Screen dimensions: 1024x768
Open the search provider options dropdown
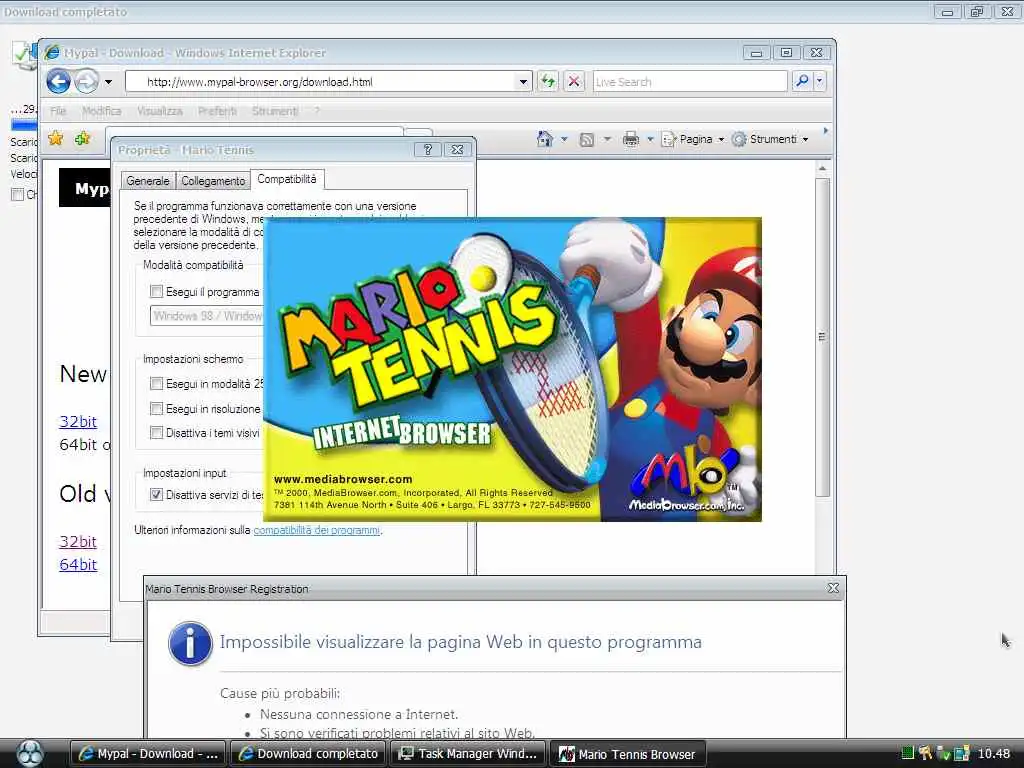coord(820,82)
